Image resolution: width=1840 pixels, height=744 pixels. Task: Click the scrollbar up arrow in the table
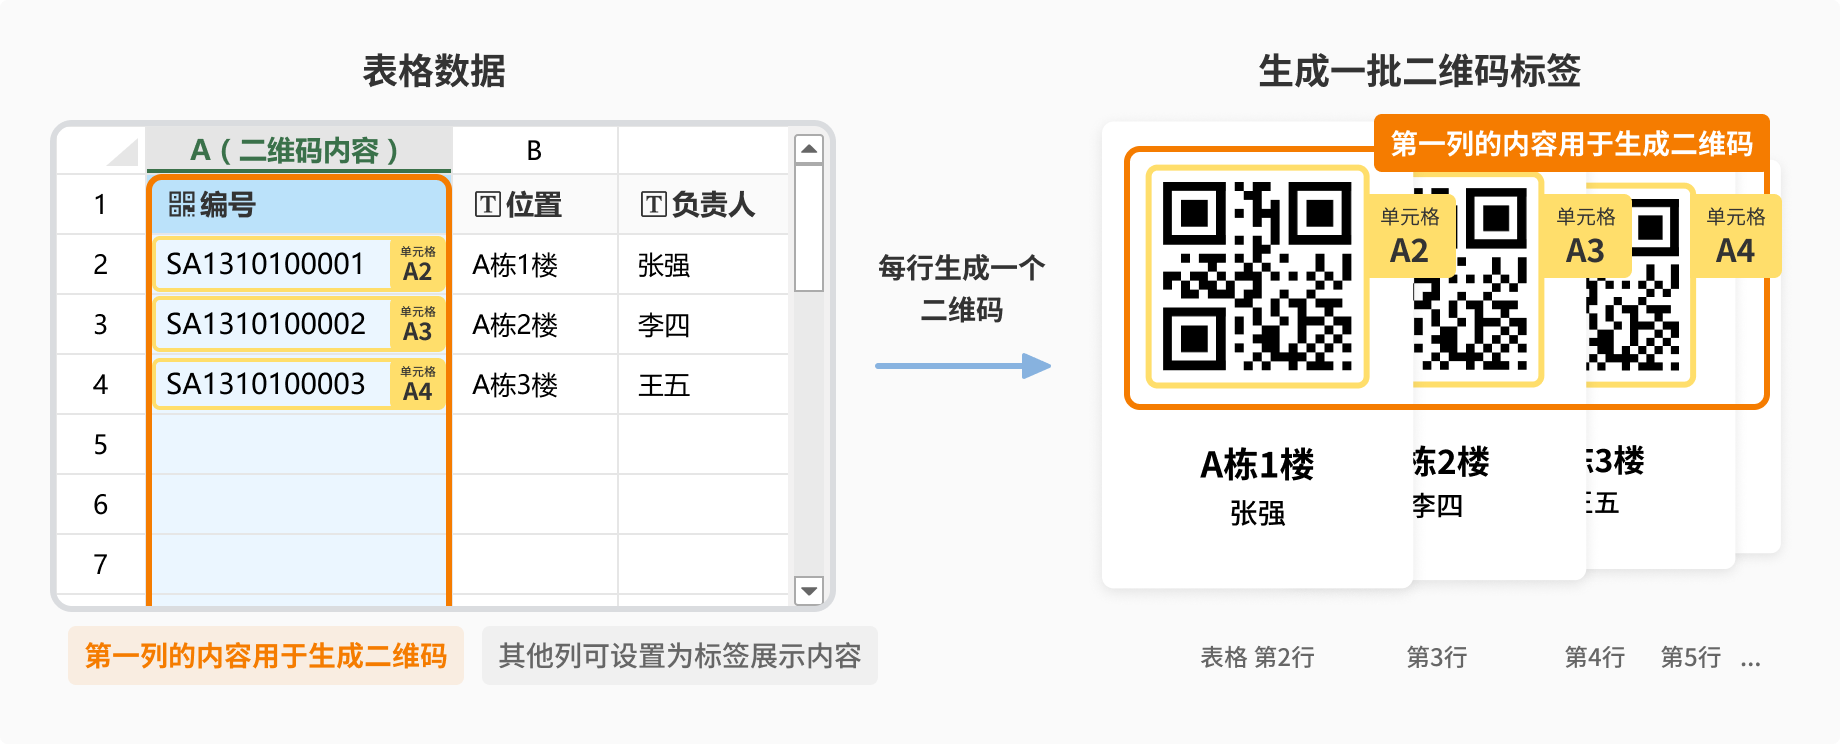point(809,150)
